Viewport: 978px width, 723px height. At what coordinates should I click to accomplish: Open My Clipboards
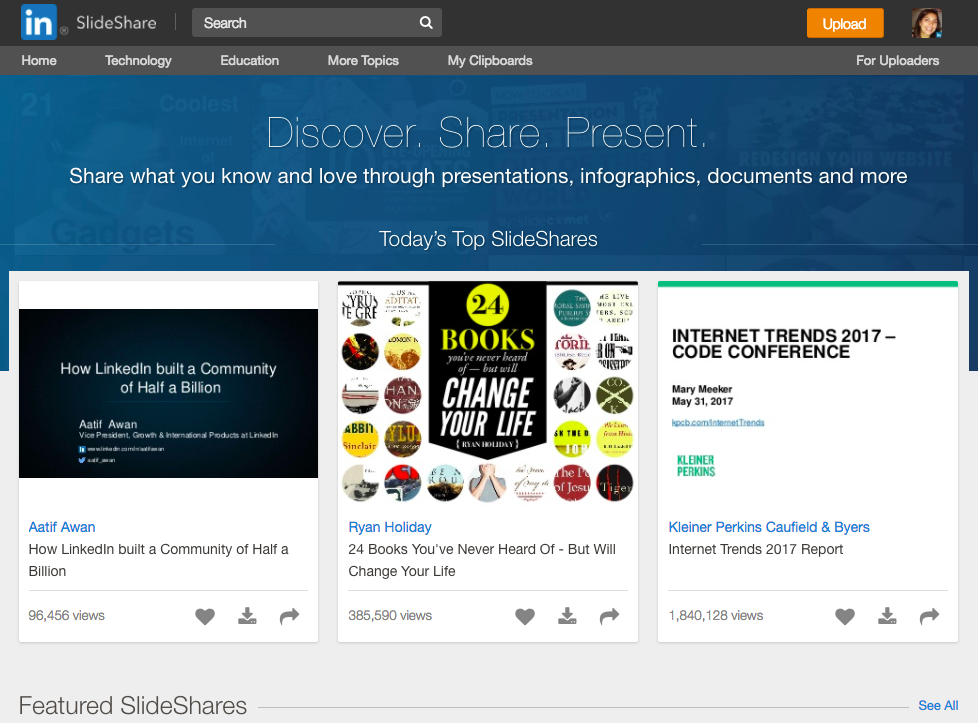click(x=490, y=61)
